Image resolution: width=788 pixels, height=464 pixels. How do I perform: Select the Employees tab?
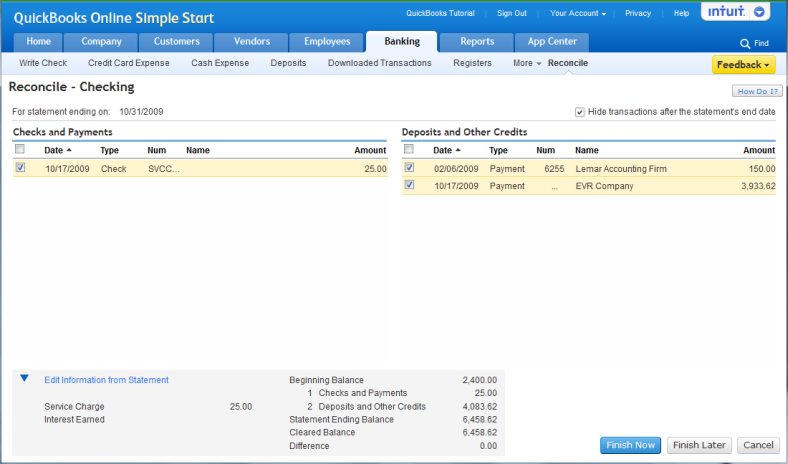[x=327, y=42]
